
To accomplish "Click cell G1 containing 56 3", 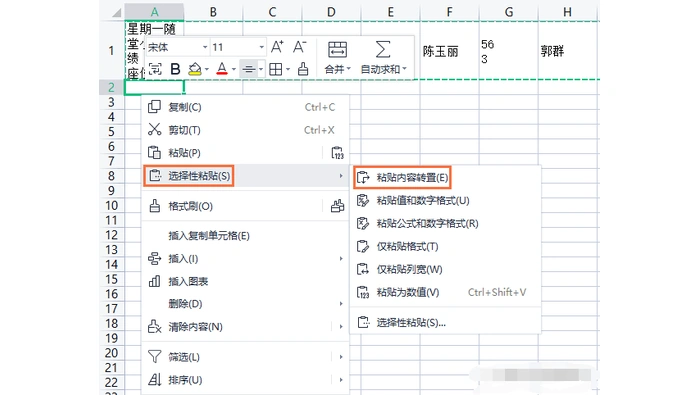I will tap(508, 50).
